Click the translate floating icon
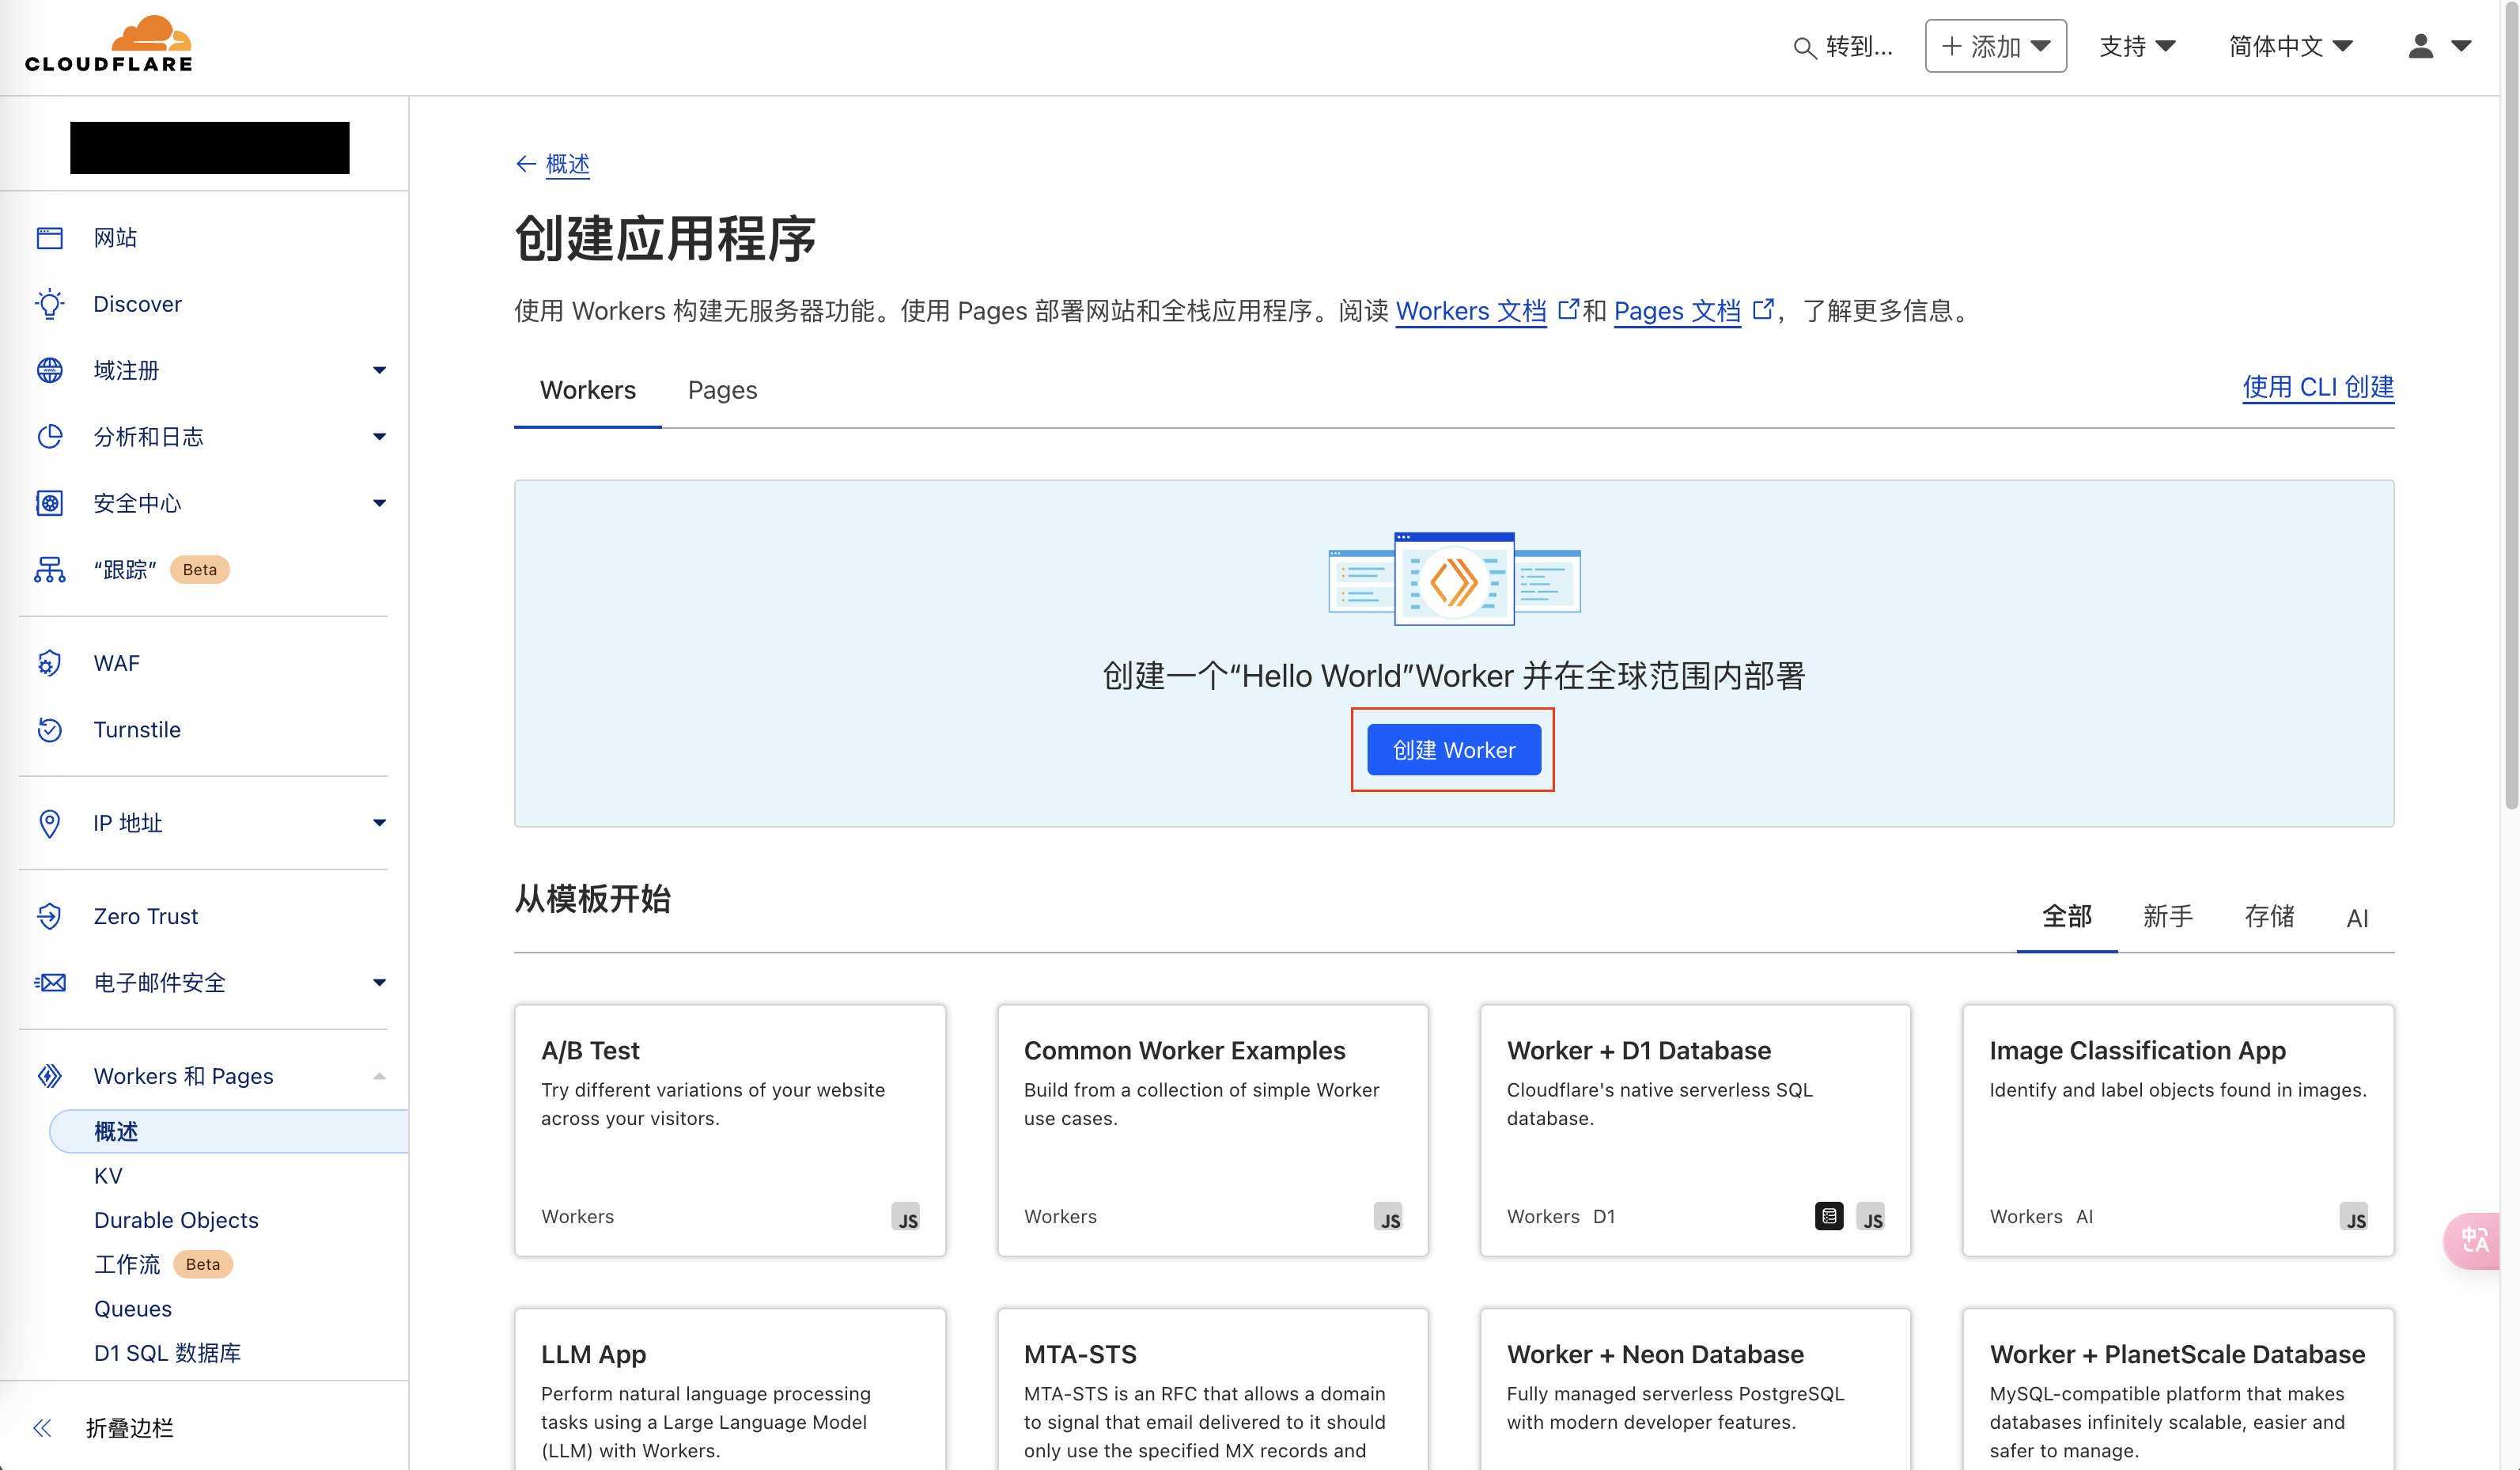 click(2476, 1240)
